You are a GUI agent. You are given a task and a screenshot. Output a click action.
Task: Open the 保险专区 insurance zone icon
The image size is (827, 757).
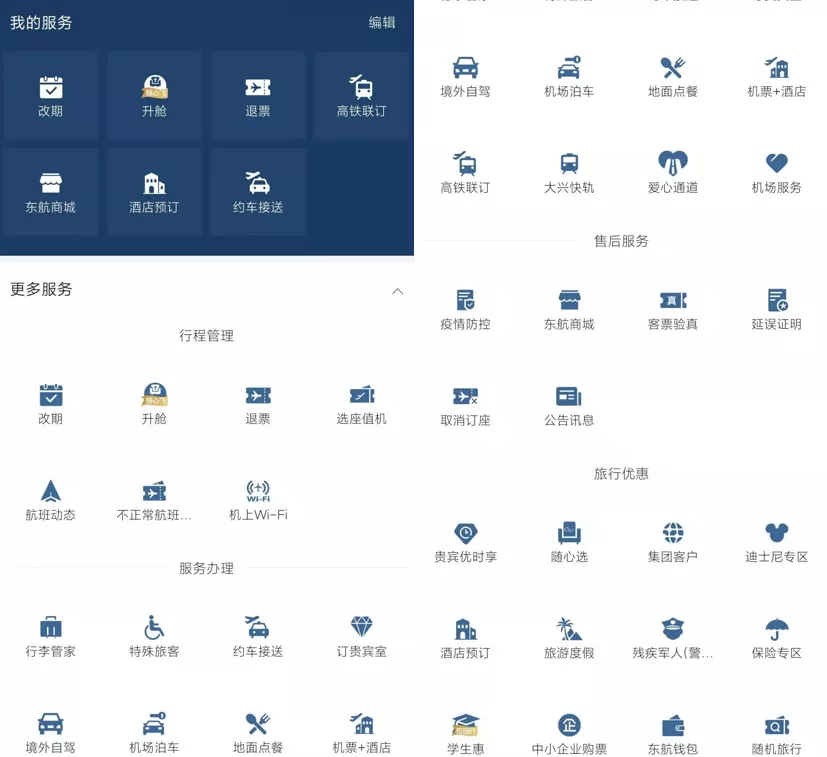tap(774, 640)
